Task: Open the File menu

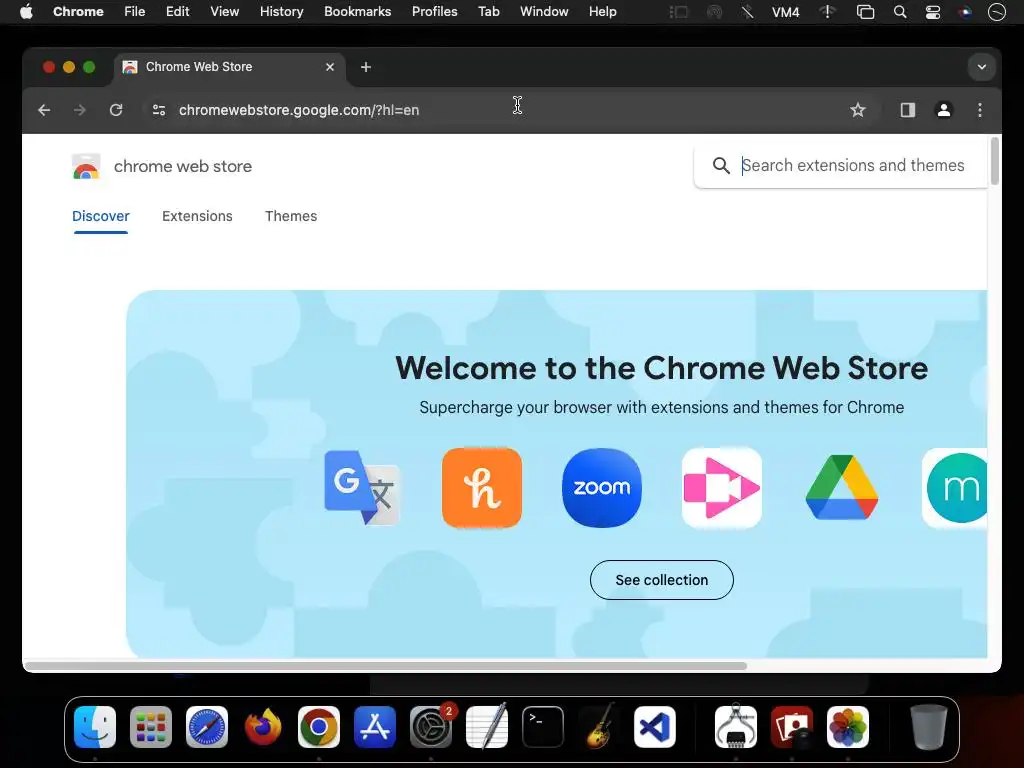Action: click(x=135, y=12)
